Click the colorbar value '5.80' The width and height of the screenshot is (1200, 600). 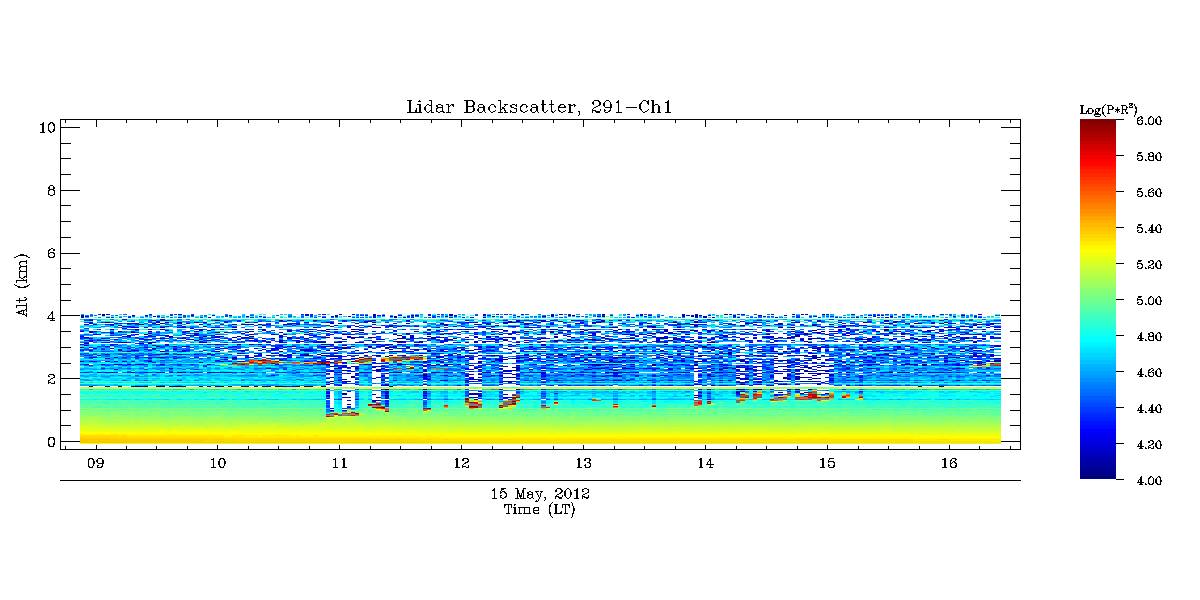(1149, 157)
